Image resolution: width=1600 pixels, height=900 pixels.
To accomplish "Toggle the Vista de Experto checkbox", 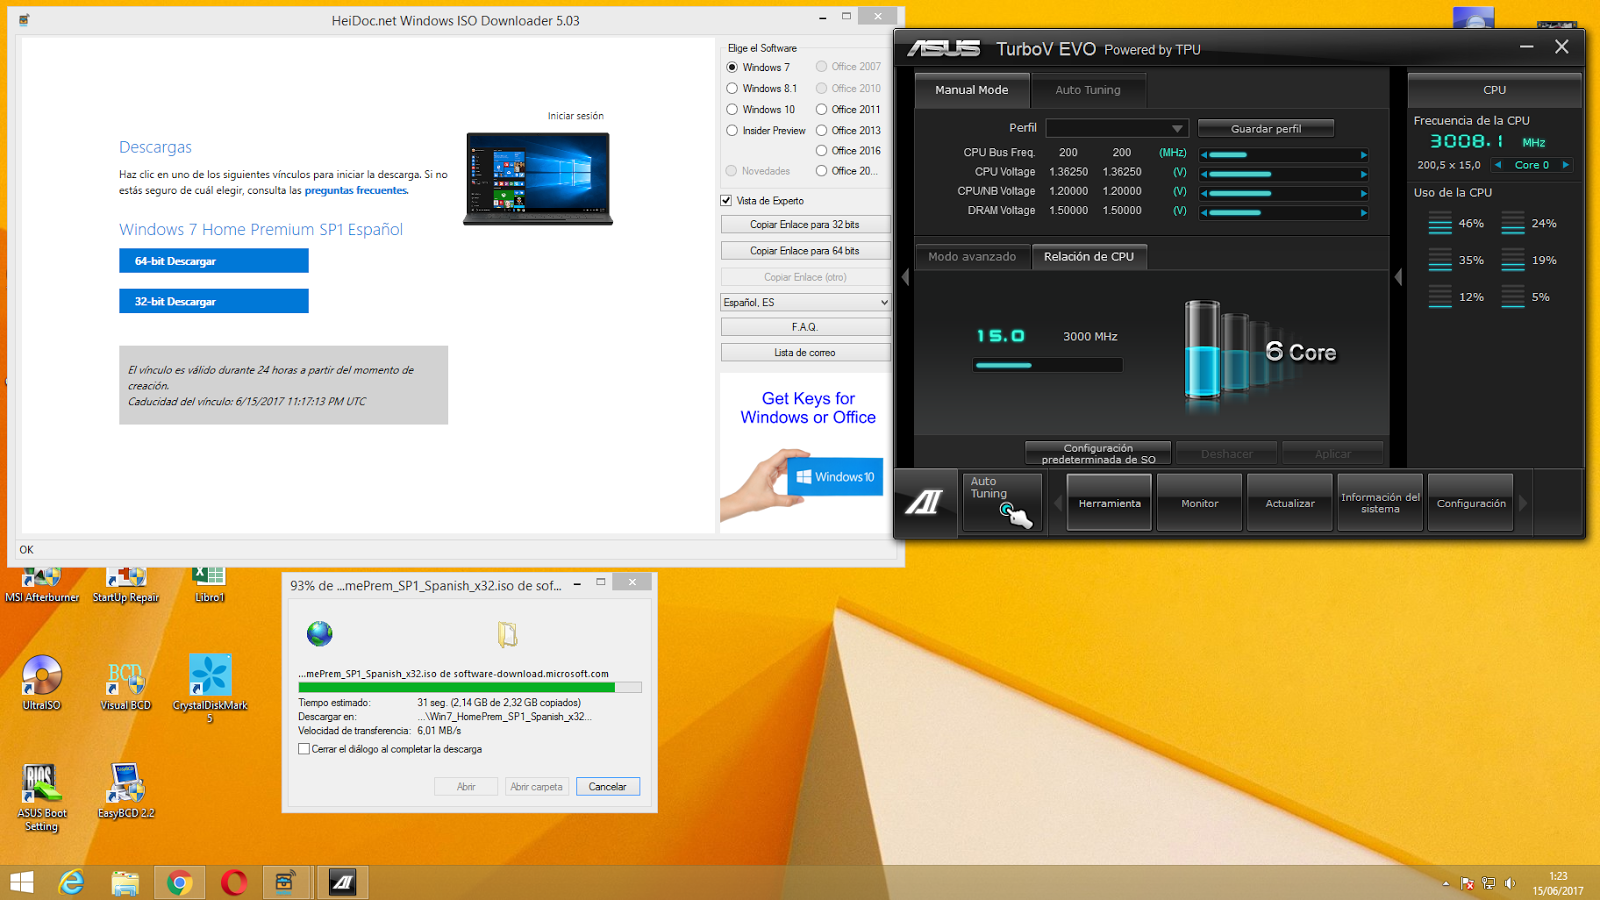I will tap(726, 200).
